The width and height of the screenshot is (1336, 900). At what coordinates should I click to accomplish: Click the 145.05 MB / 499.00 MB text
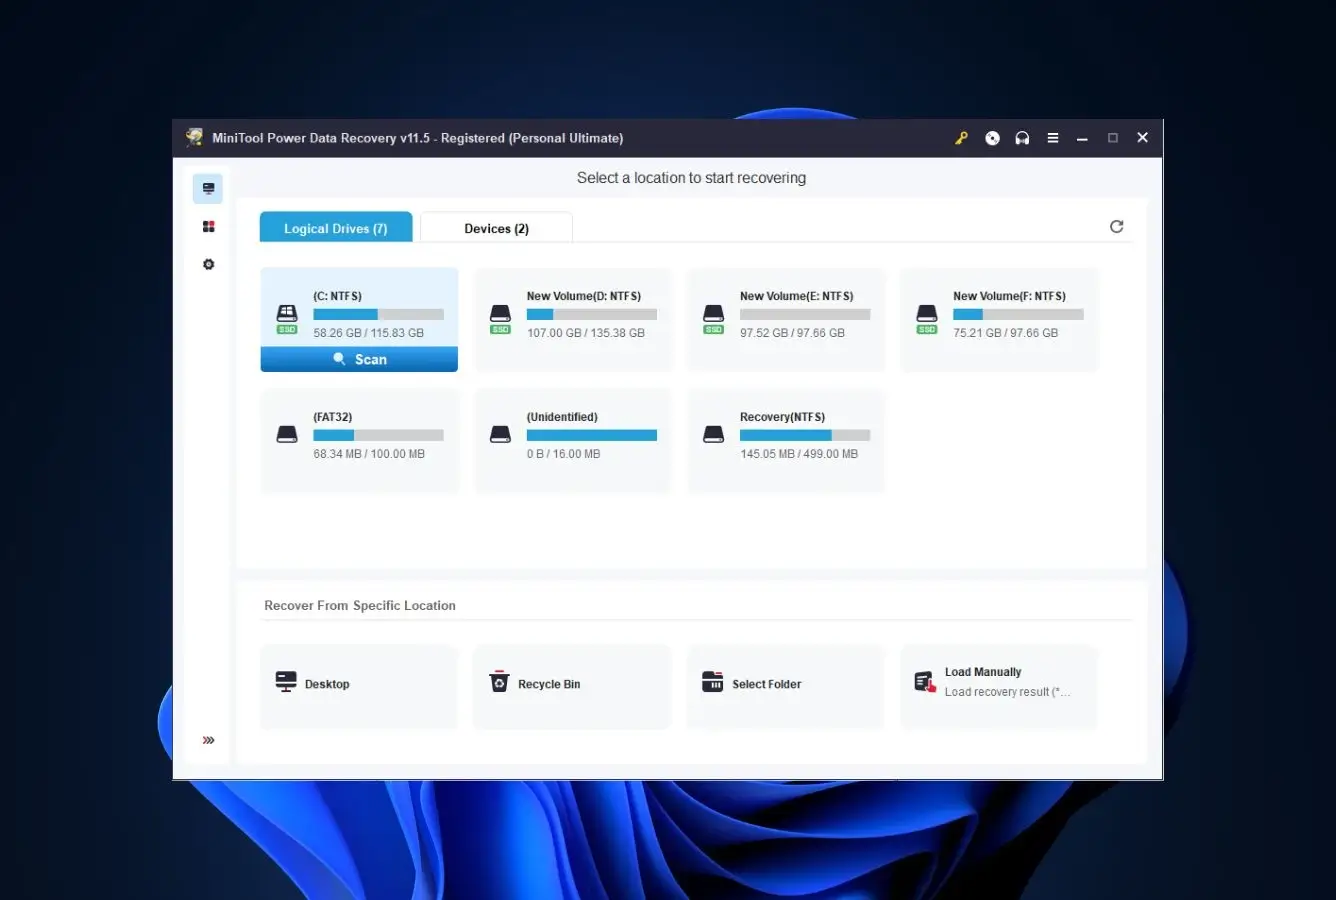coord(799,454)
